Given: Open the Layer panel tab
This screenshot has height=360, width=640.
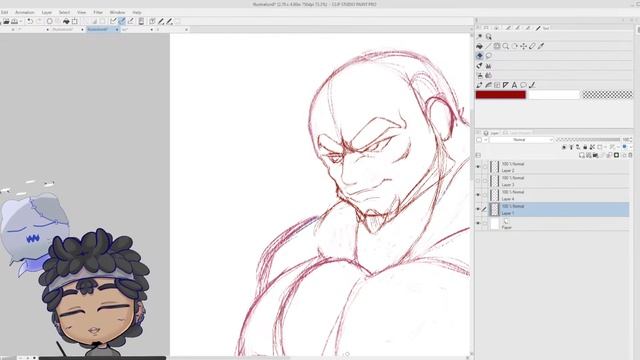Looking at the screenshot, I should [491, 133].
